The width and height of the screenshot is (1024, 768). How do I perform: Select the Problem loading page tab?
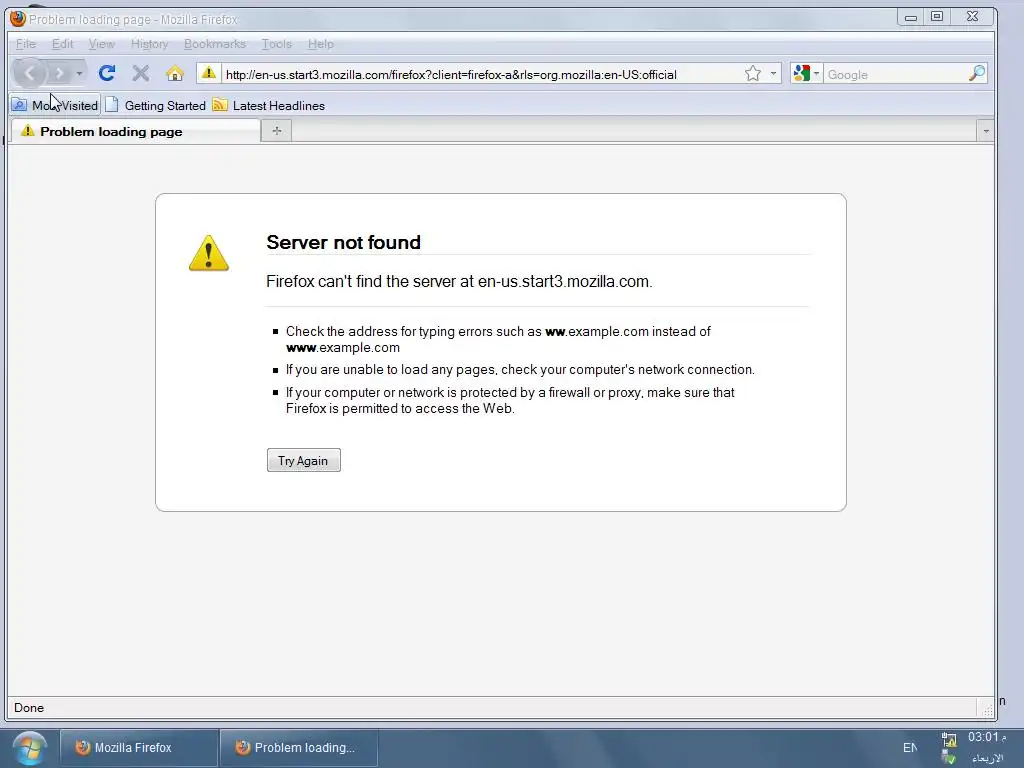[135, 131]
